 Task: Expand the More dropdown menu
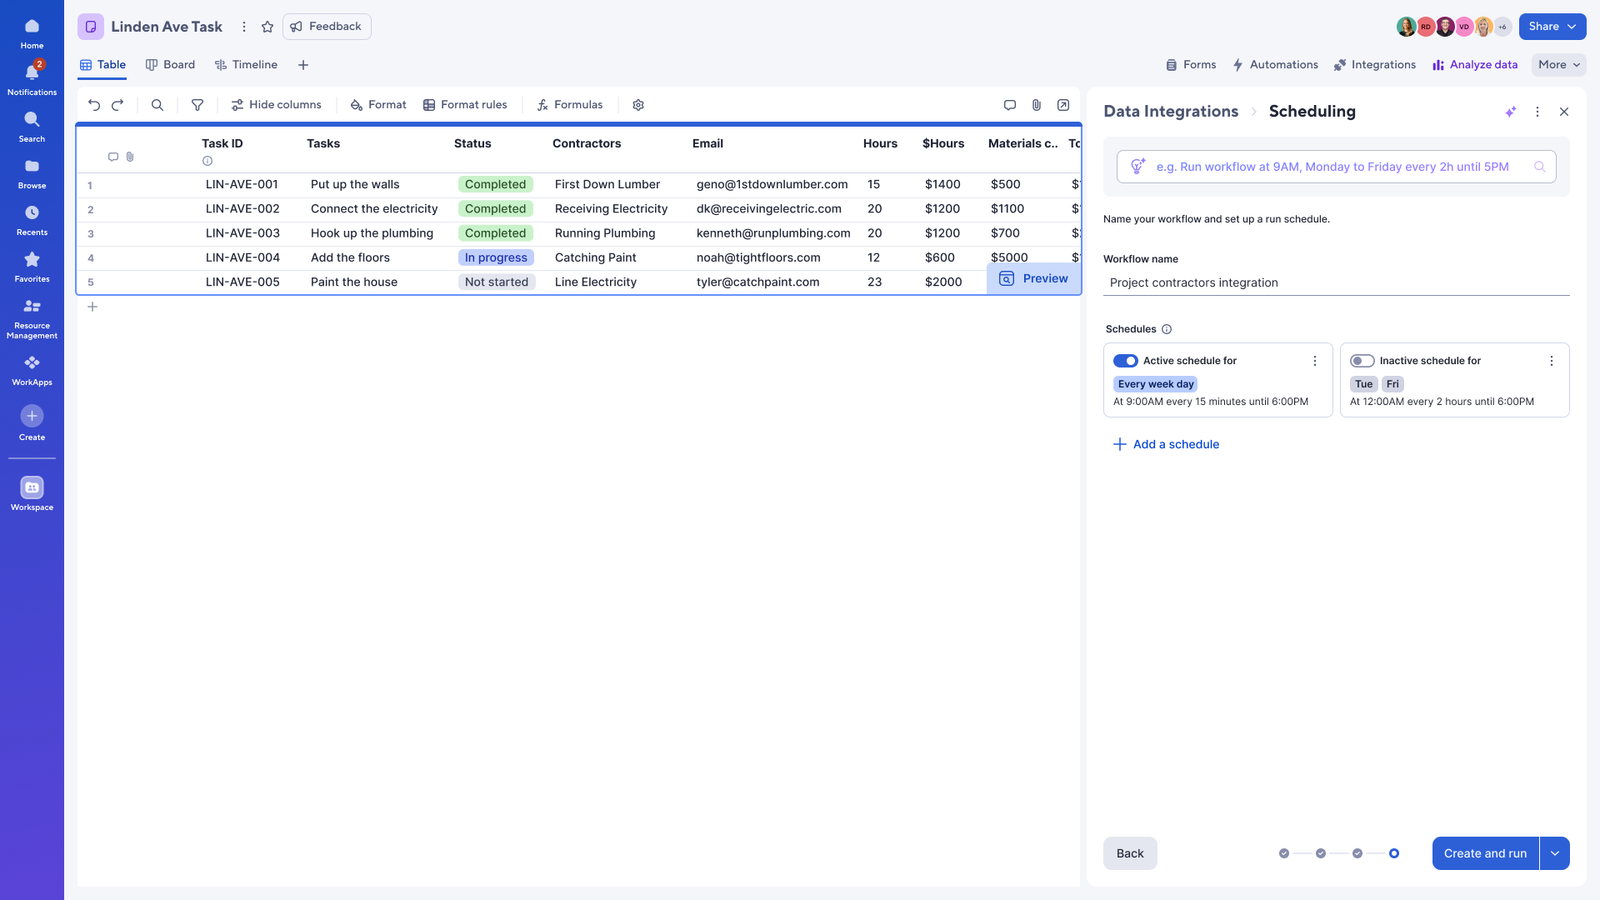point(1558,65)
